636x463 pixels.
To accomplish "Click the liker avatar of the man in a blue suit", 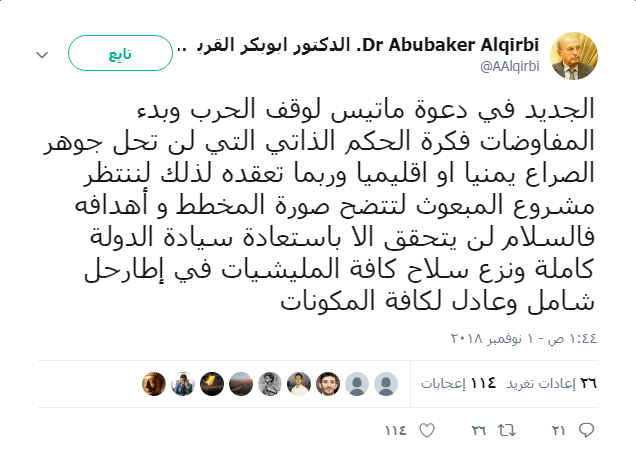I will (x=182, y=383).
